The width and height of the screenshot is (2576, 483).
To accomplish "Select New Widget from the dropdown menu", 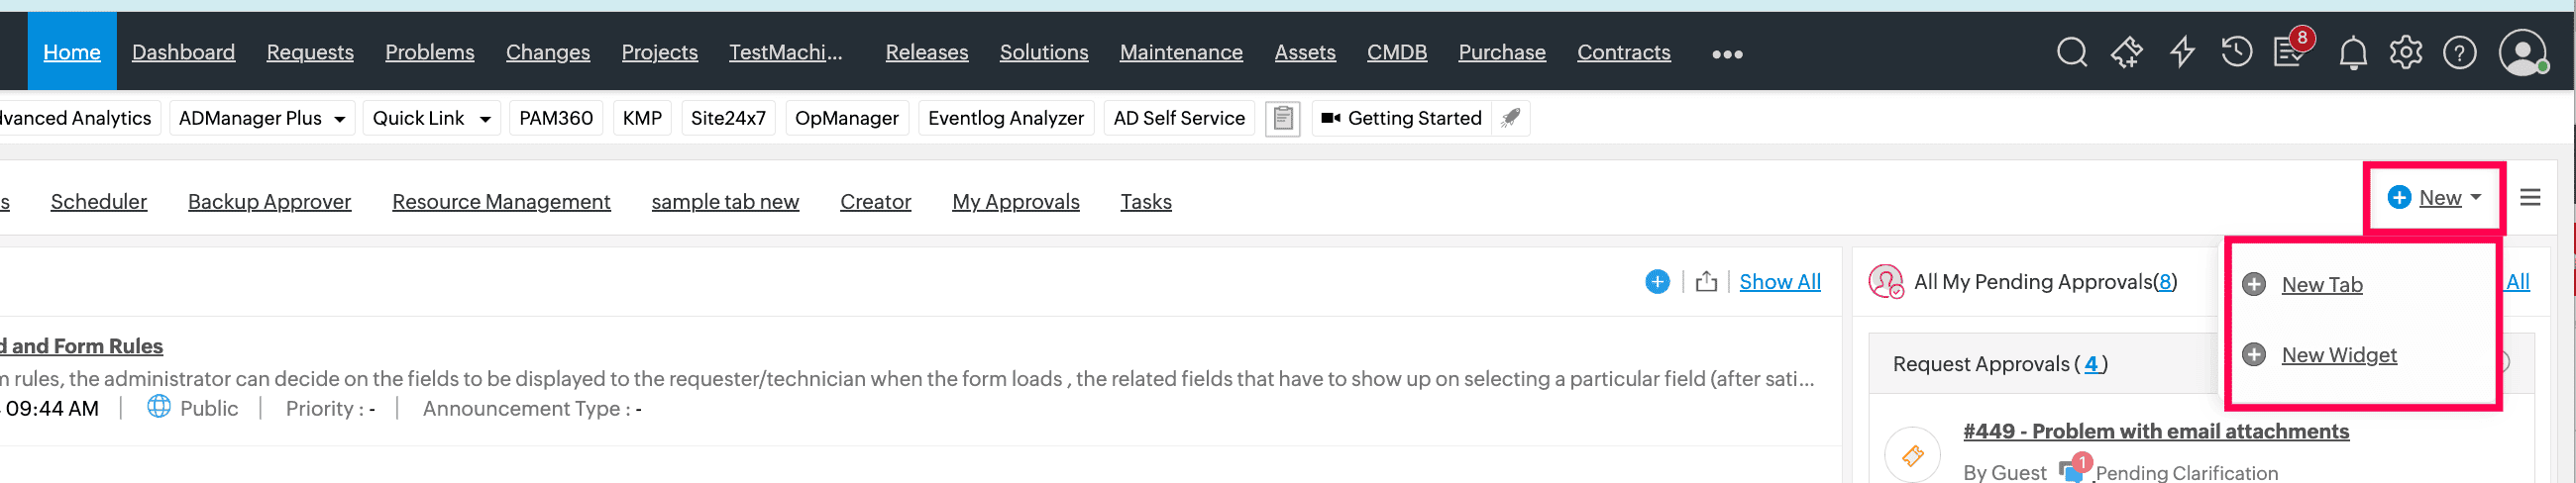I will coord(2339,355).
